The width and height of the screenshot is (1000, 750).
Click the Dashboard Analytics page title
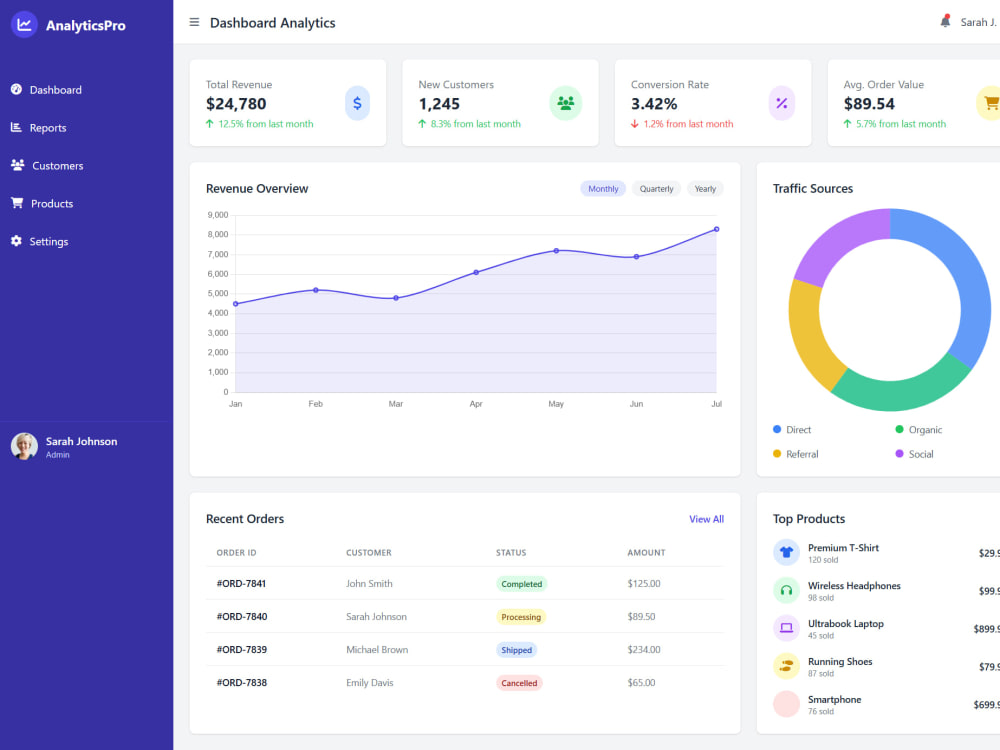272,23
